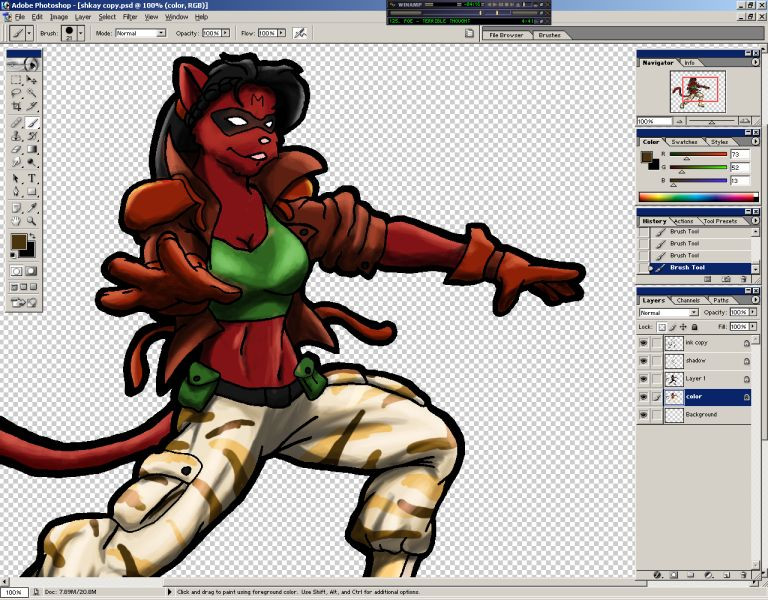This screenshot has width=768, height=600.
Task: Create new snapshot in History panel
Action: [x=726, y=279]
